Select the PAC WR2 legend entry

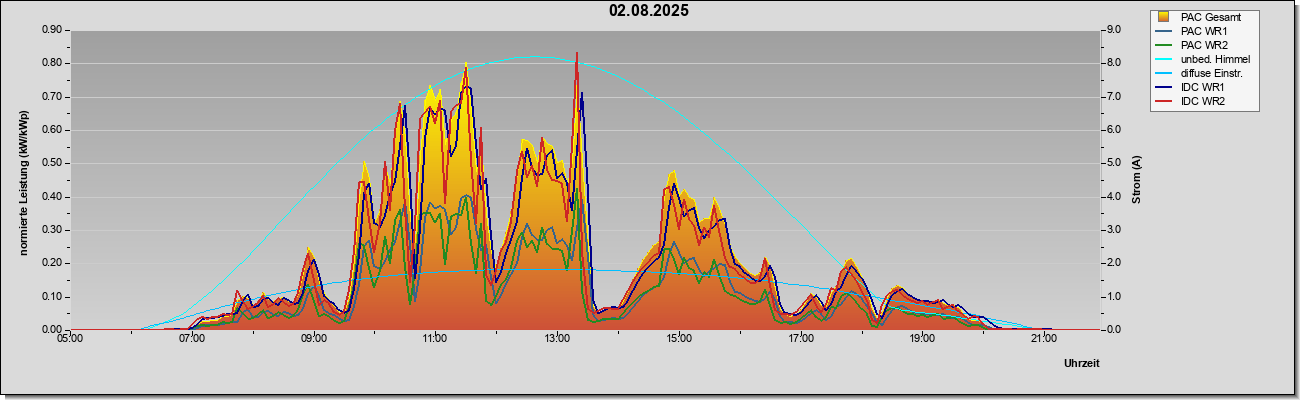(1203, 45)
